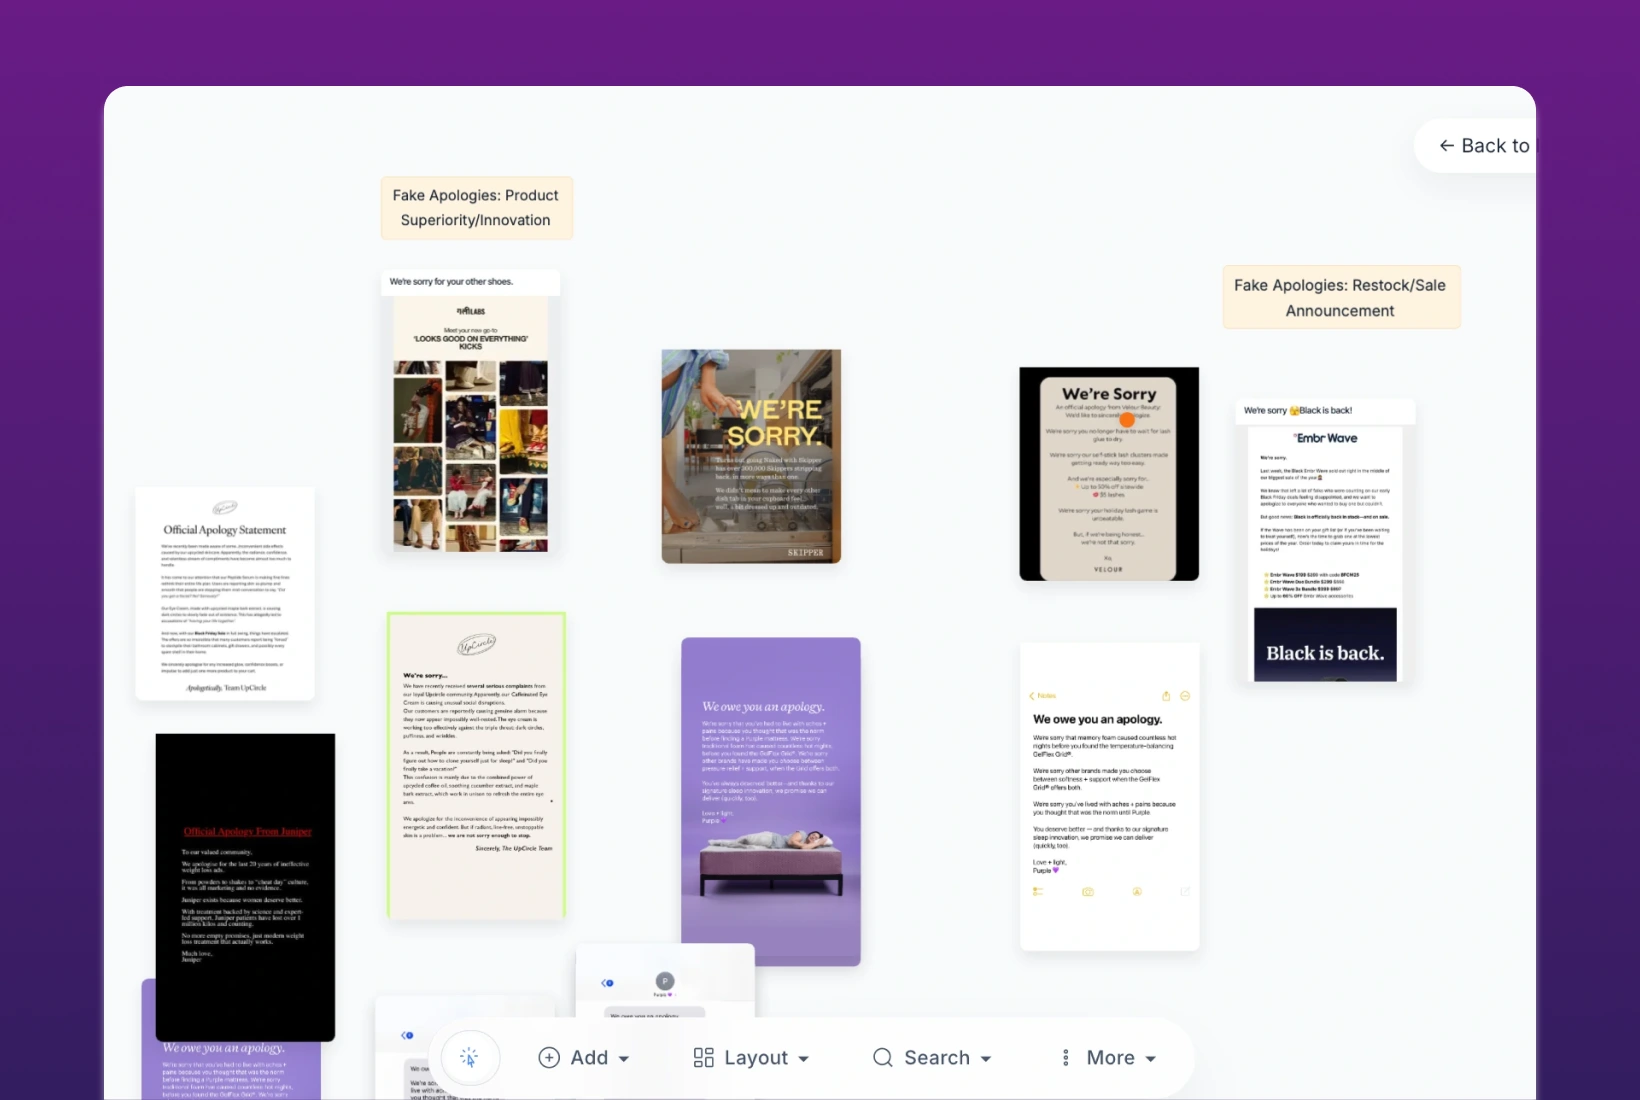Expand the More menu chevron
This screenshot has height=1100, width=1640.
[x=1151, y=1059]
